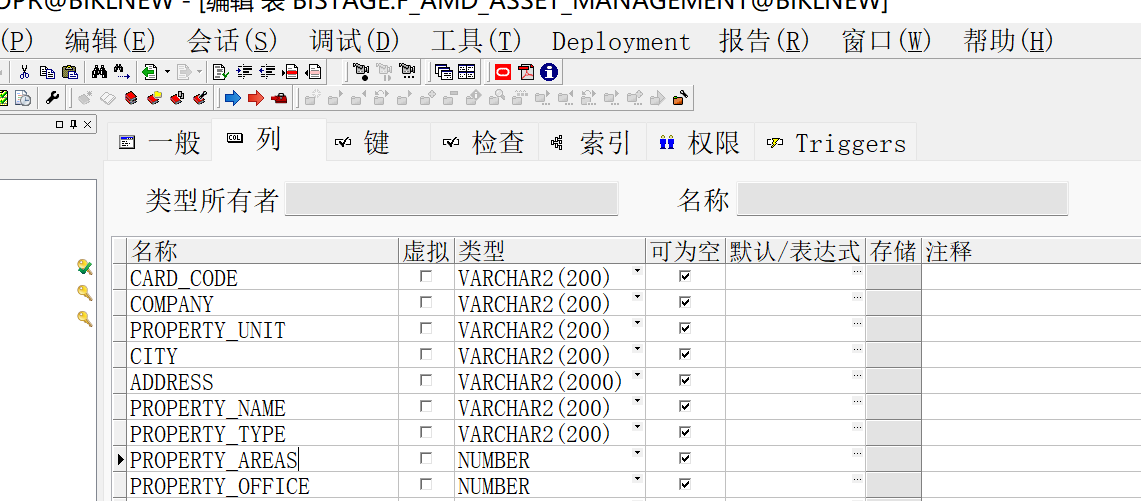Toggle nullable checkbox for PROPERTY_TYPE
This screenshot has height=501, width=1141.
685,432
